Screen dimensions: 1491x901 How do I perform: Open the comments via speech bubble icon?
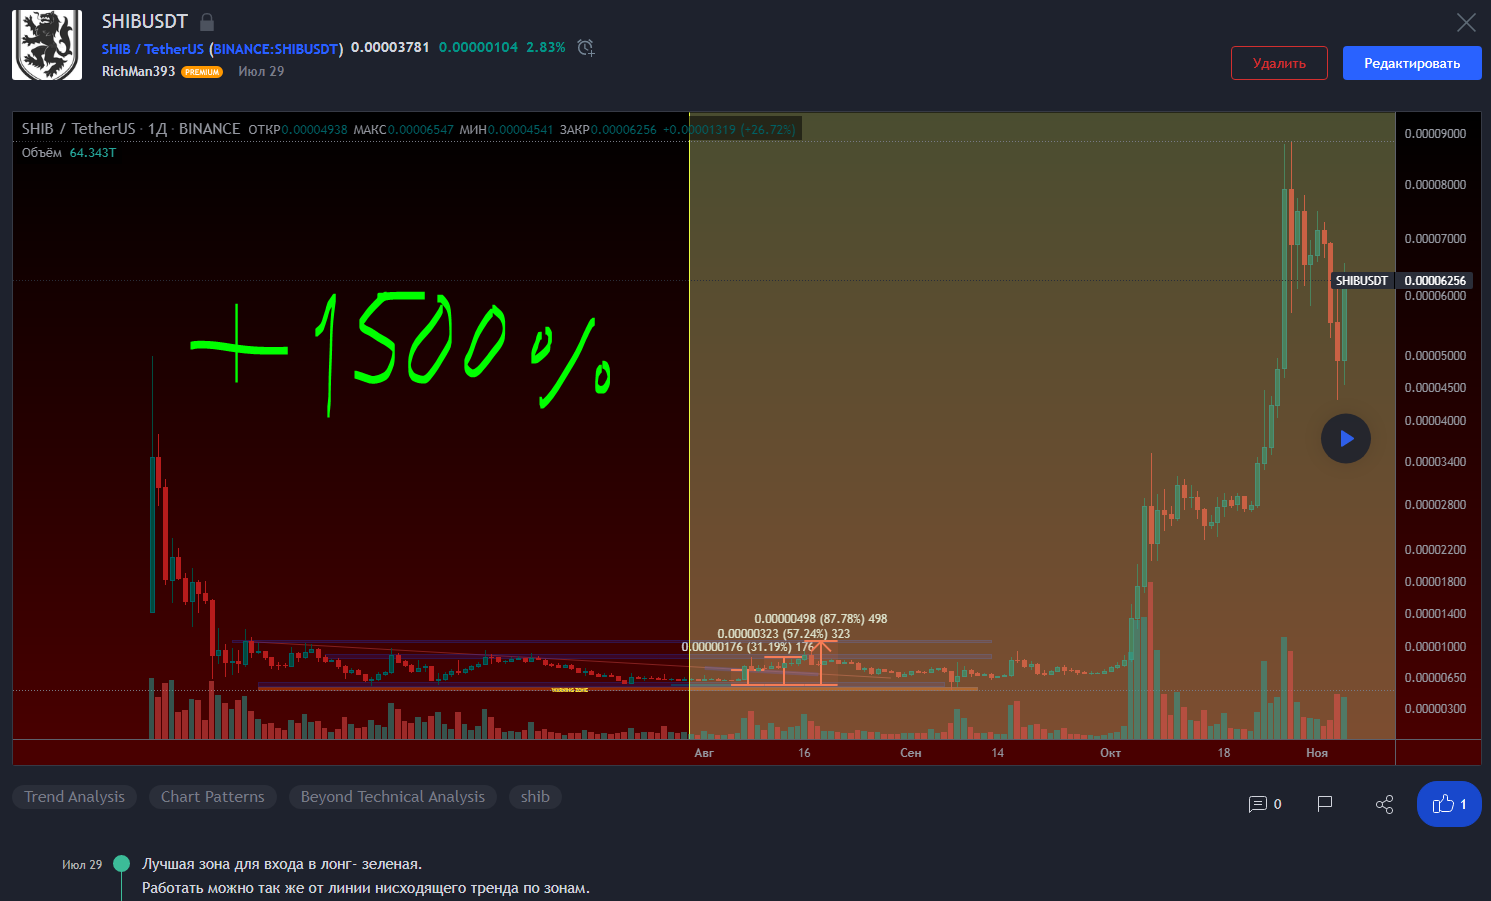1258,804
